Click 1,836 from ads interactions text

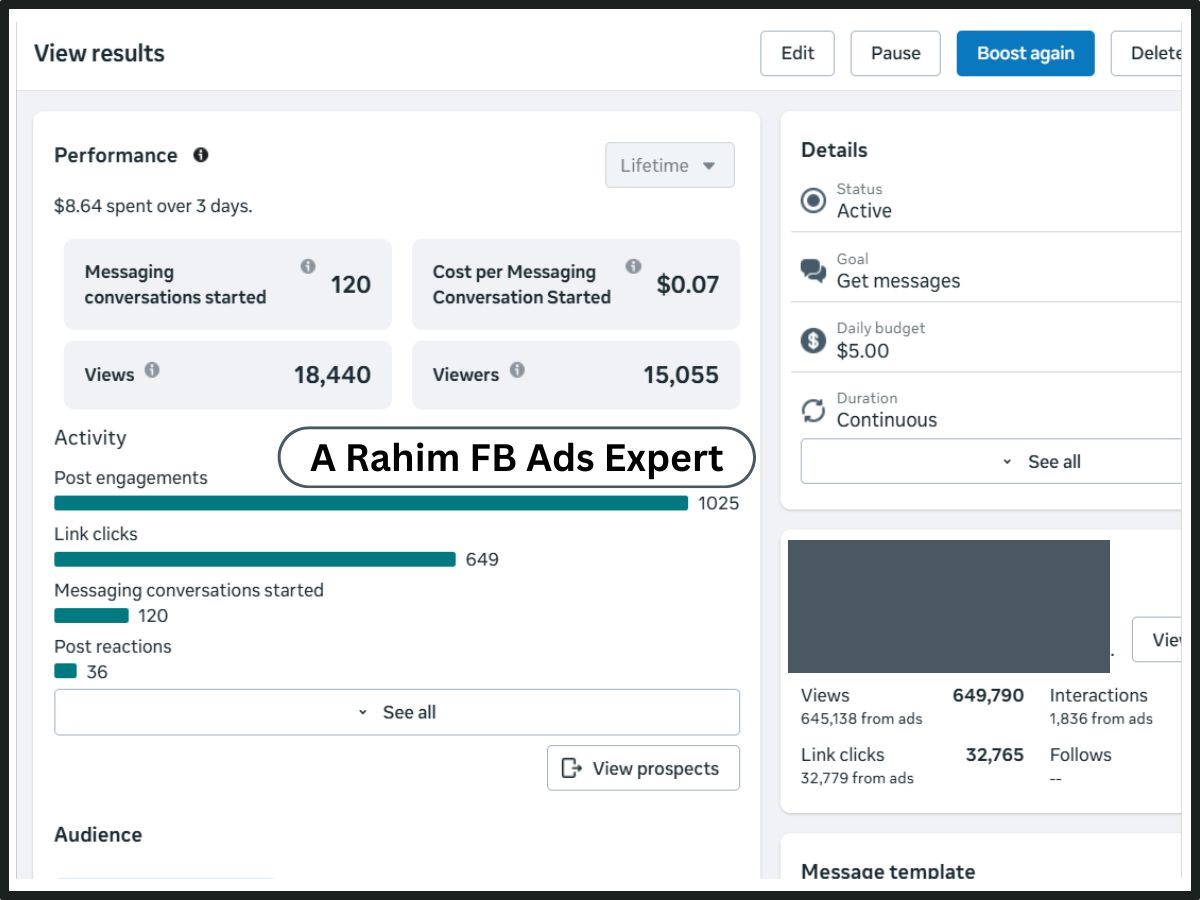[x=1101, y=718]
